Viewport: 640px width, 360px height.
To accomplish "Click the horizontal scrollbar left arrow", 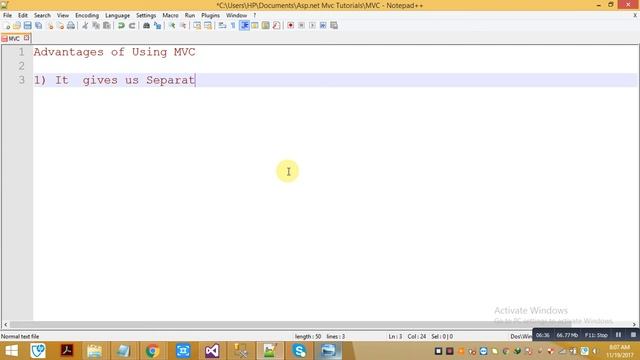I will click(5, 324).
